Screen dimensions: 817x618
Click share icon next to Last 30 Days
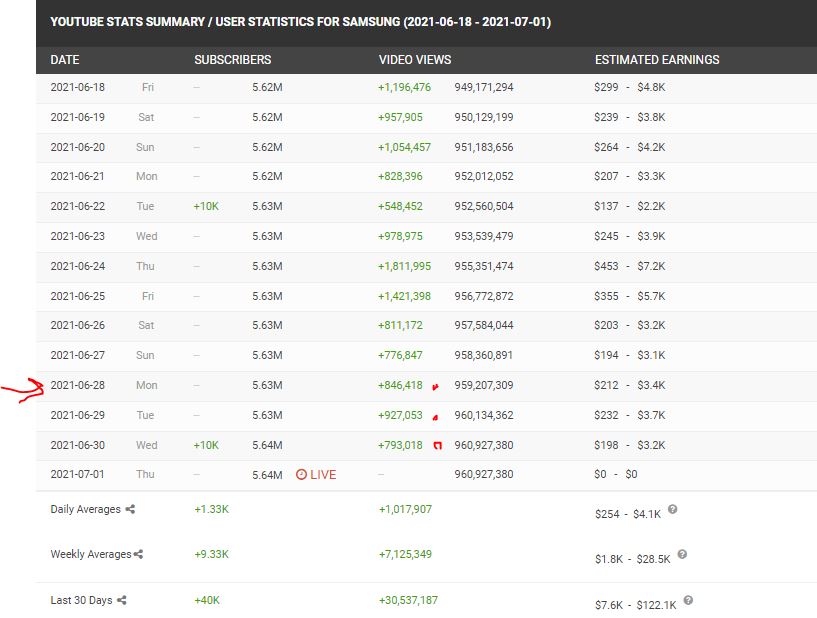coord(121,600)
